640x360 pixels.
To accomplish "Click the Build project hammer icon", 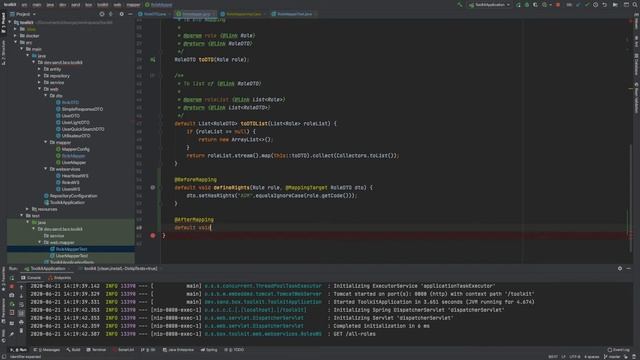I will coord(460,5).
